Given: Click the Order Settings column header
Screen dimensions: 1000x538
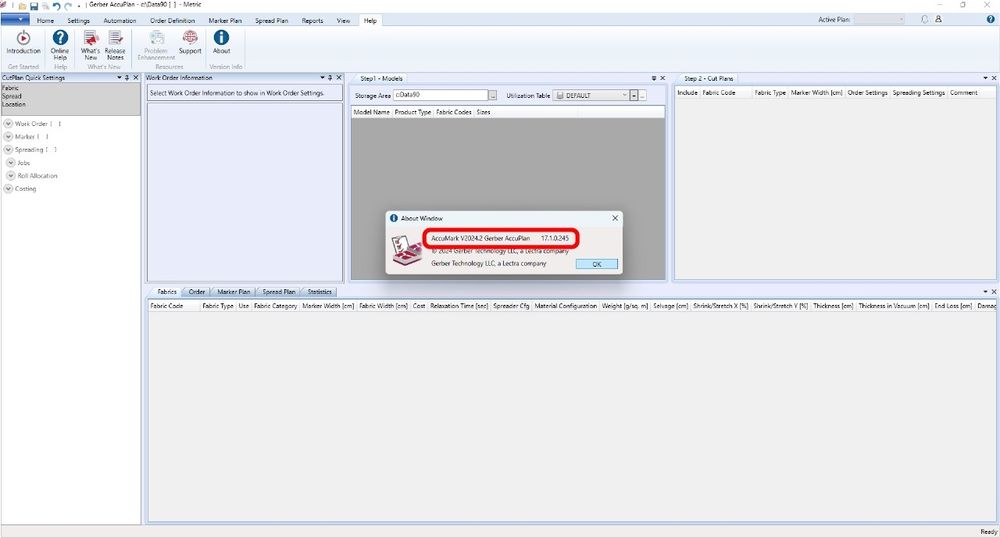Looking at the screenshot, I should coord(867,92).
